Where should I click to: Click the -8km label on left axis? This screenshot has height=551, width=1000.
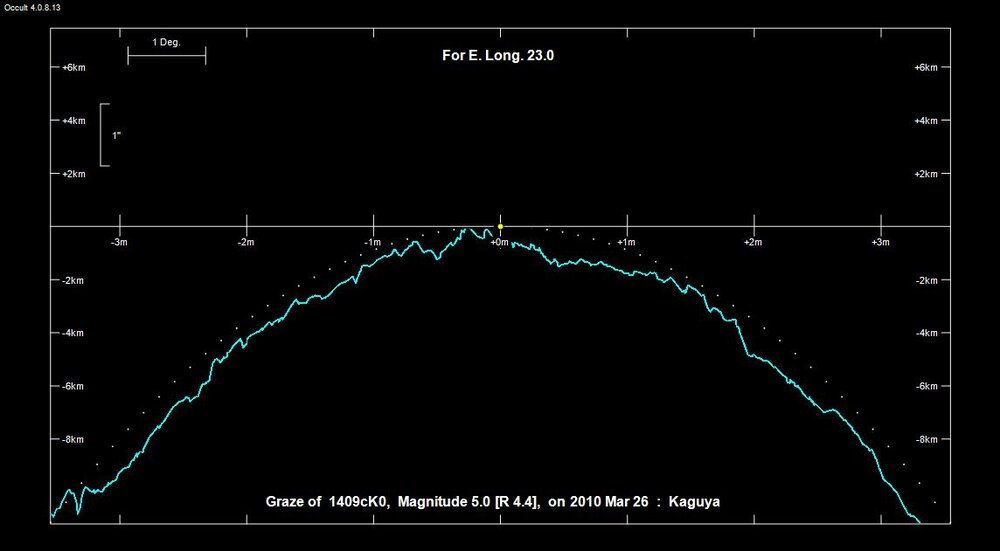pos(73,439)
